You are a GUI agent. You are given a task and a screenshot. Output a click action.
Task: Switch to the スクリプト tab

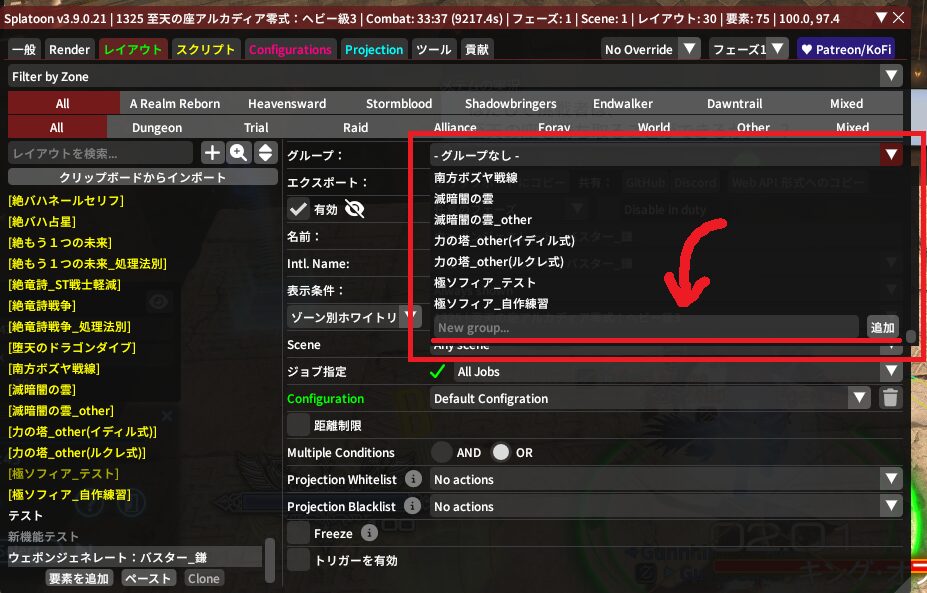(x=206, y=49)
